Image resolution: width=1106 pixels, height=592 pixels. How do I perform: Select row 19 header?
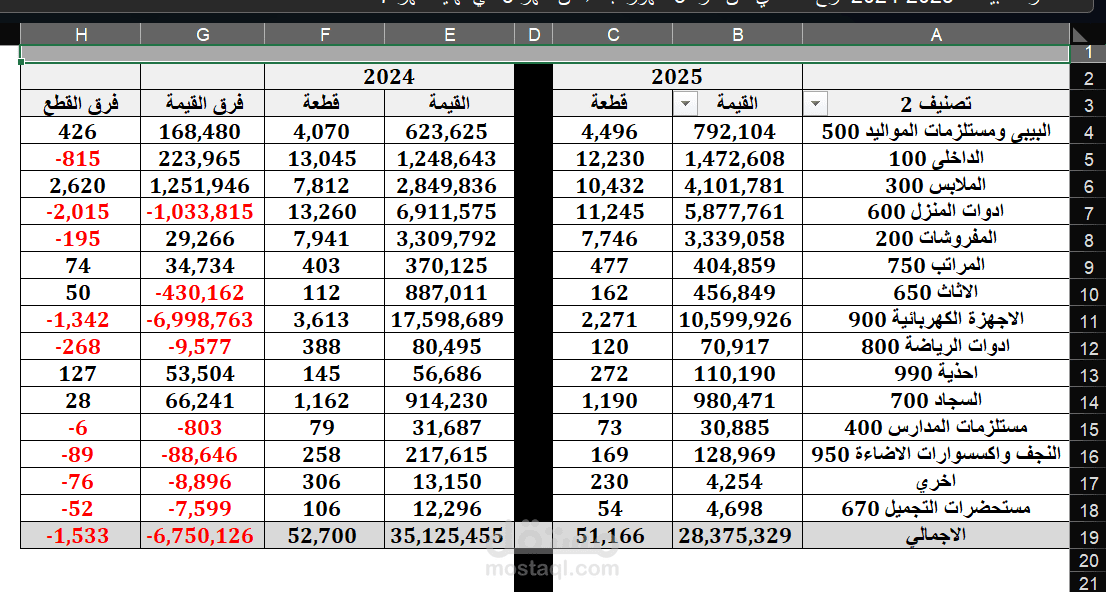click(1088, 536)
